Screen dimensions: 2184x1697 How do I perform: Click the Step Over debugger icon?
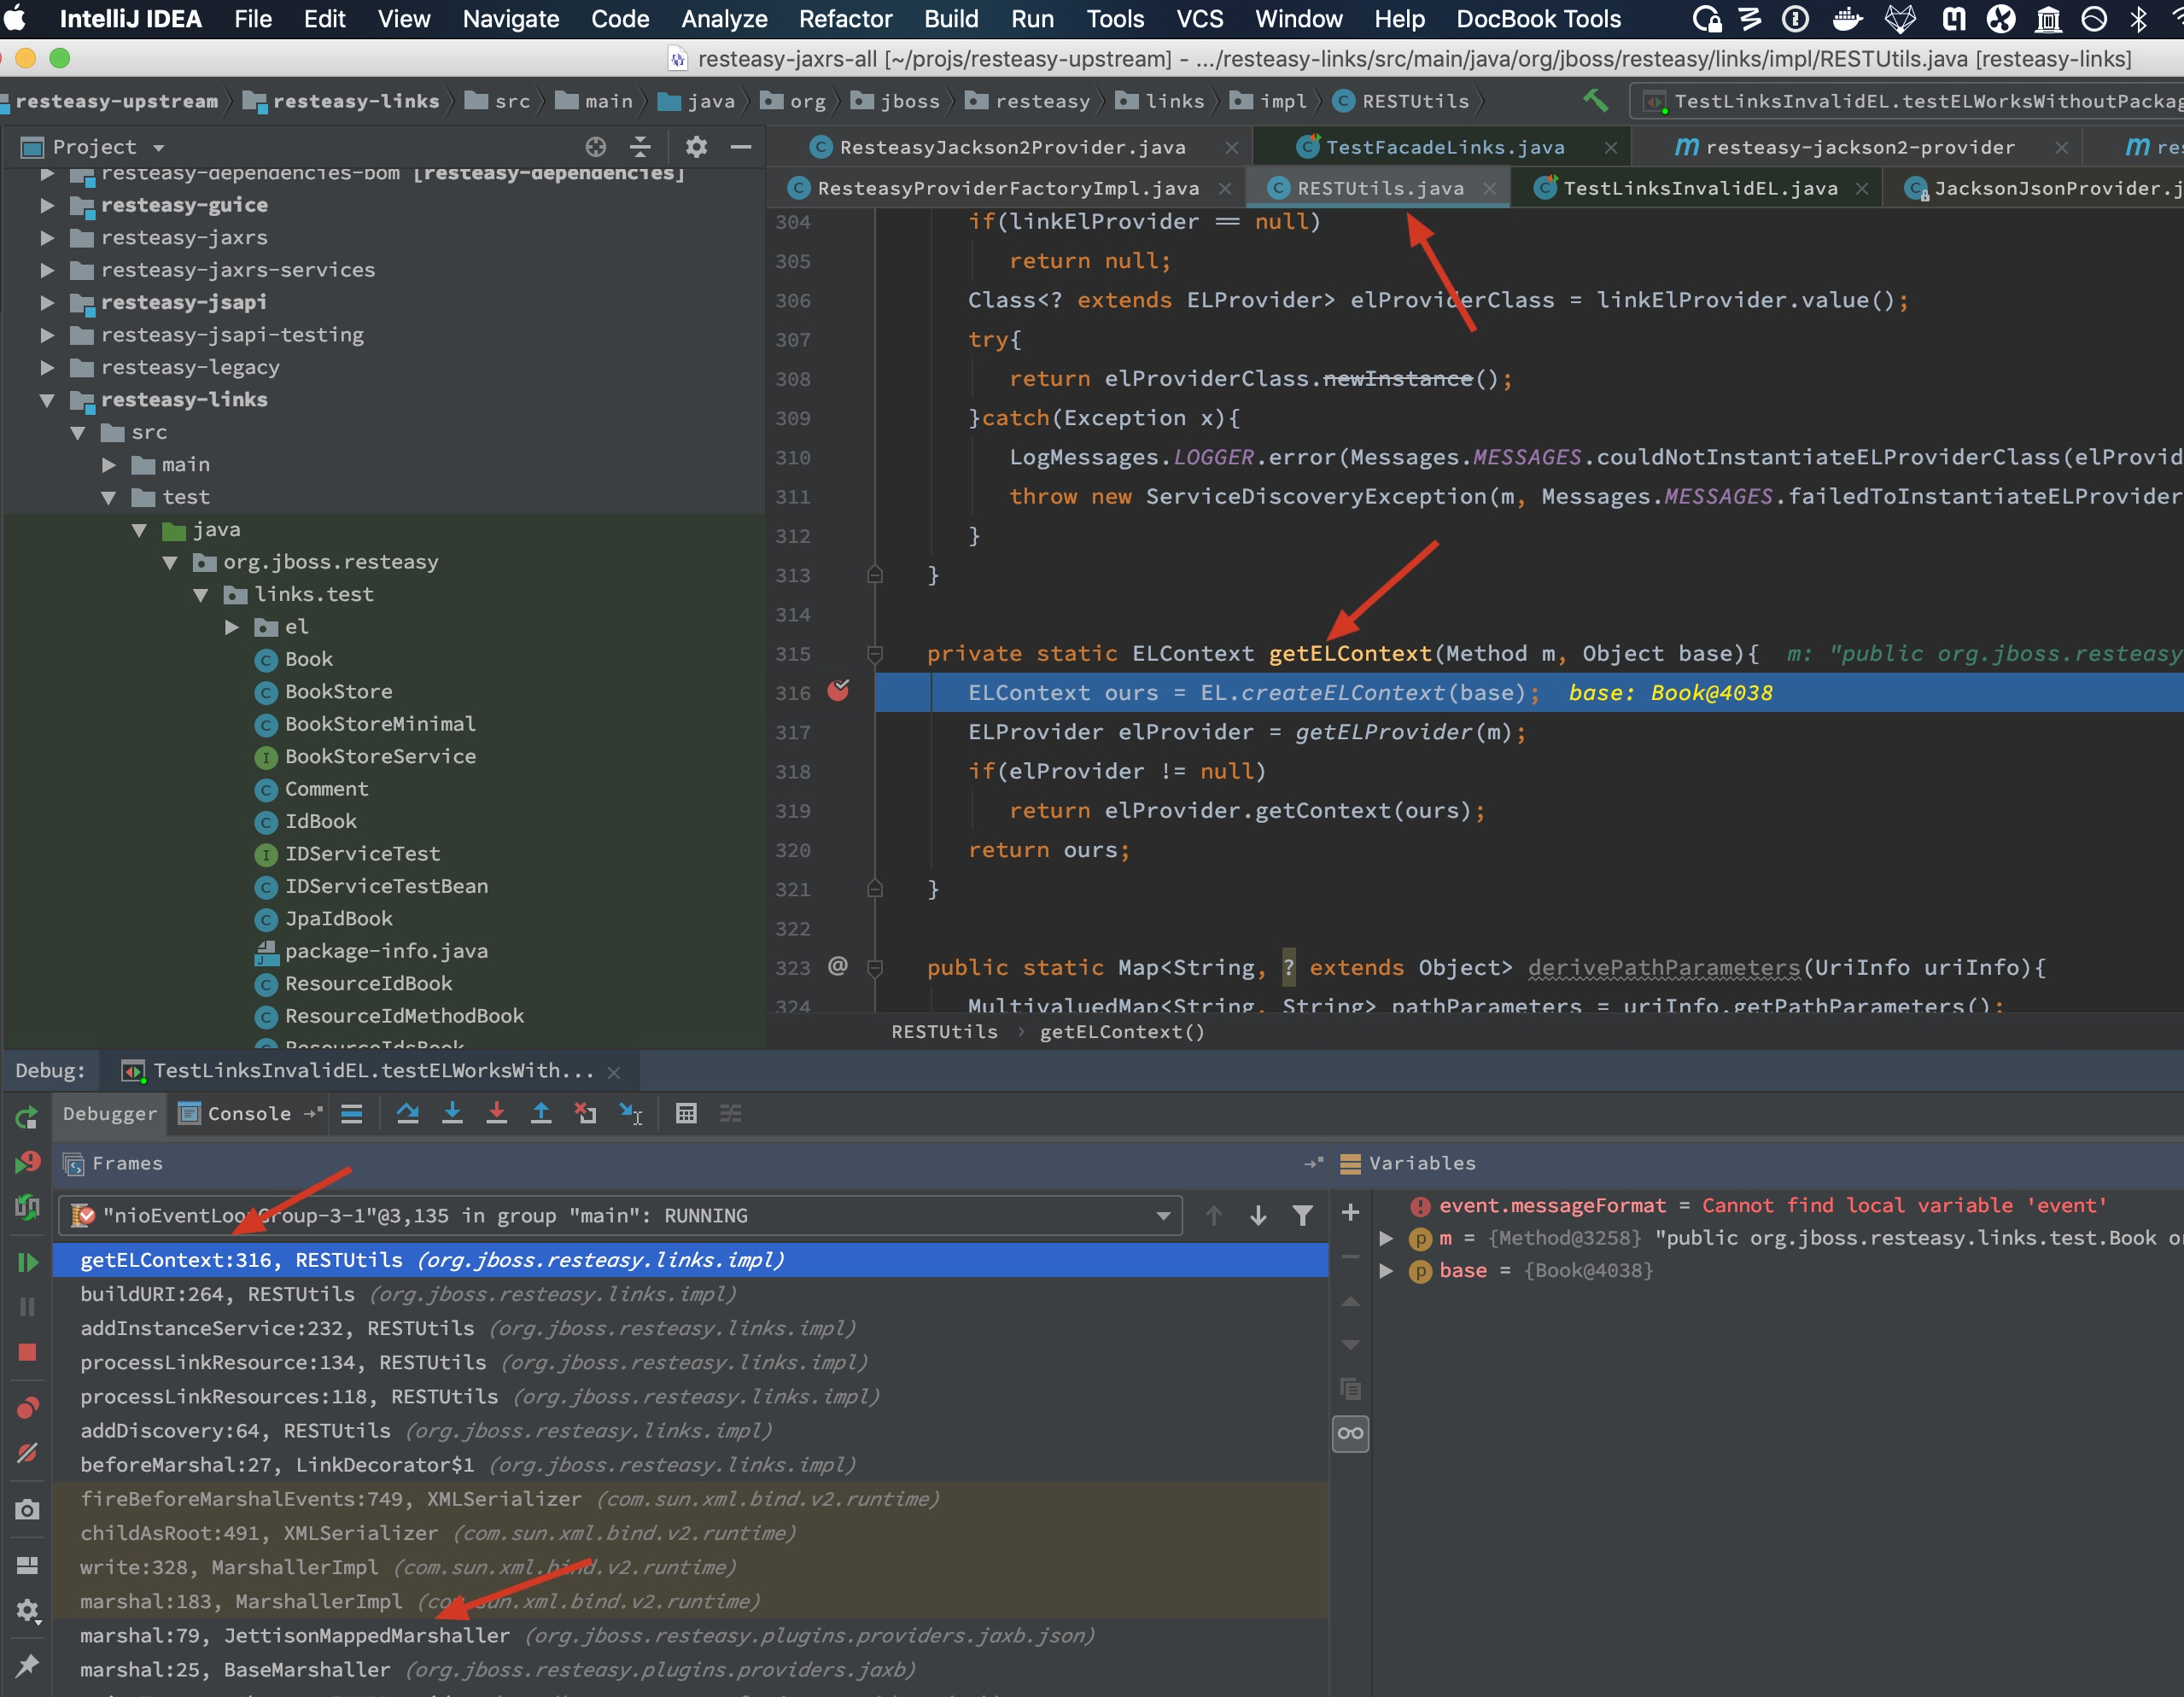407,1113
